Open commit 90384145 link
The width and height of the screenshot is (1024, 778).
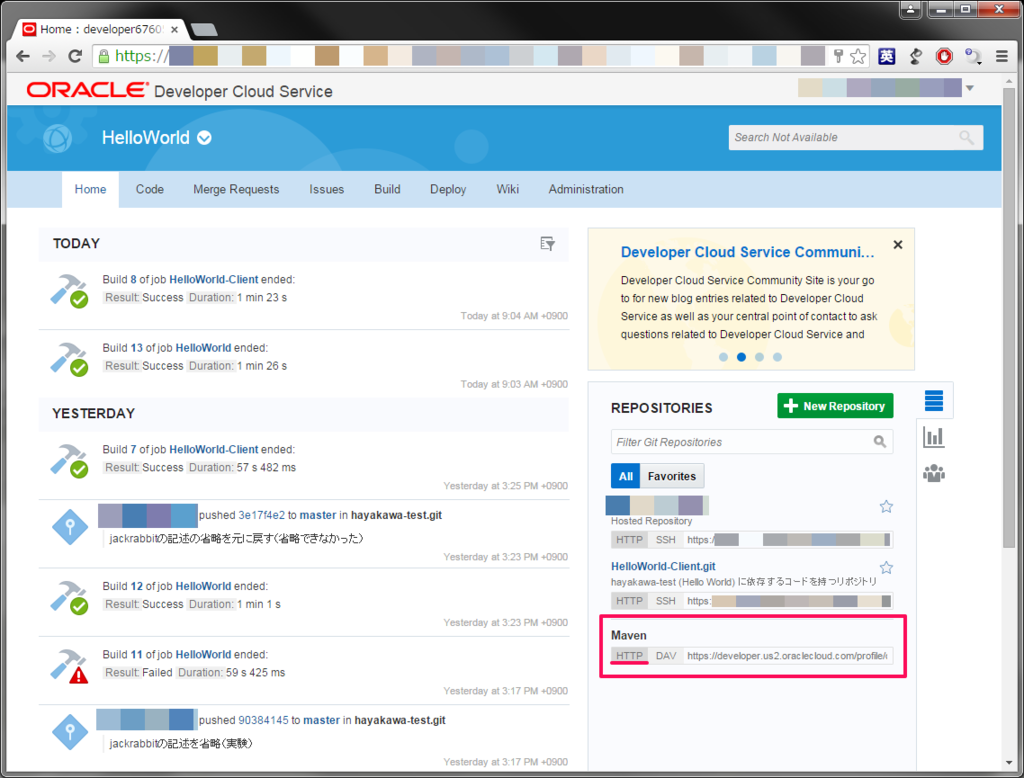[263, 720]
